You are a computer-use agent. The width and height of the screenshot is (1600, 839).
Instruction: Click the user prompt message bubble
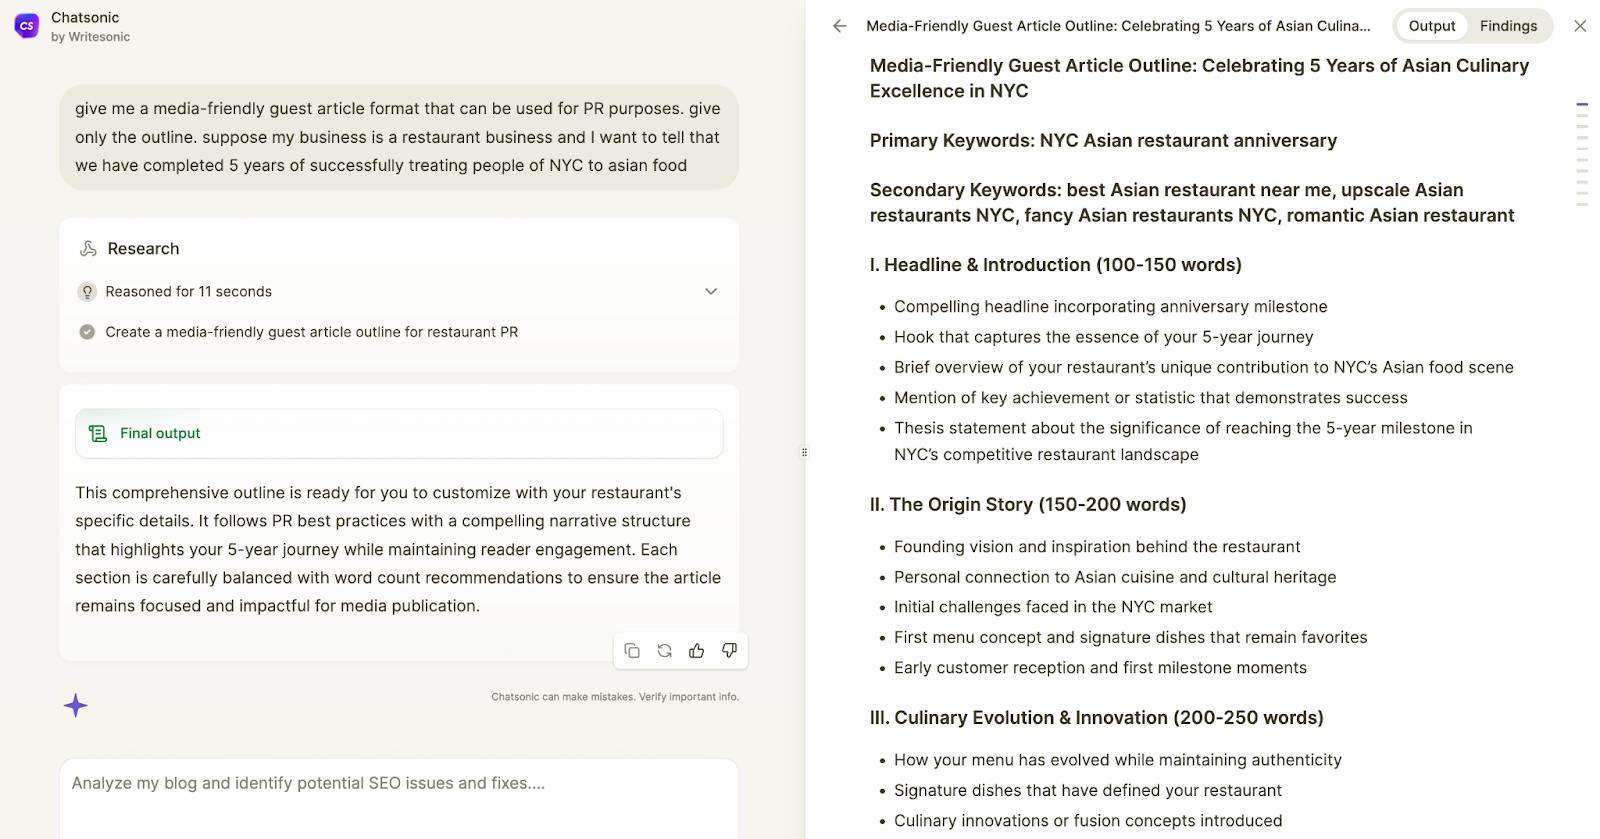(399, 137)
